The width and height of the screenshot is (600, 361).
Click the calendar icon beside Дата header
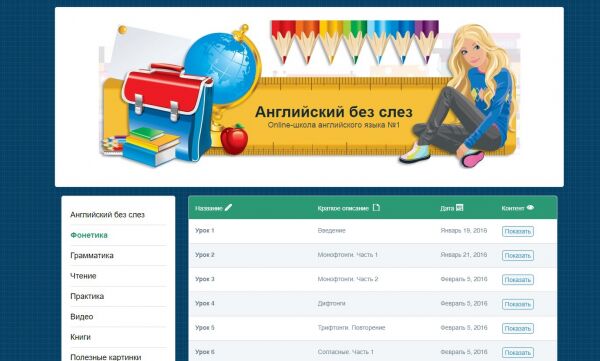(x=460, y=207)
